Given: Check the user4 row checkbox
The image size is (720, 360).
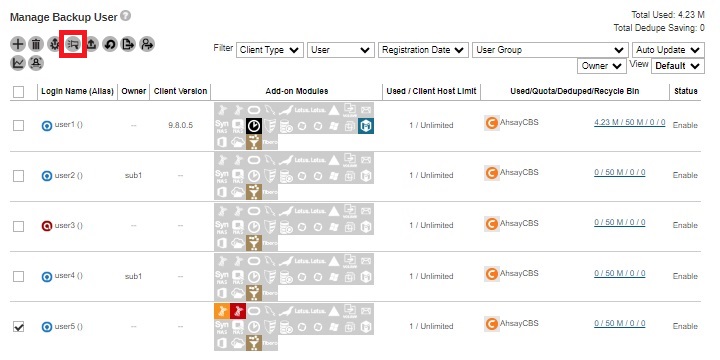Looking at the screenshot, I should [x=18, y=276].
